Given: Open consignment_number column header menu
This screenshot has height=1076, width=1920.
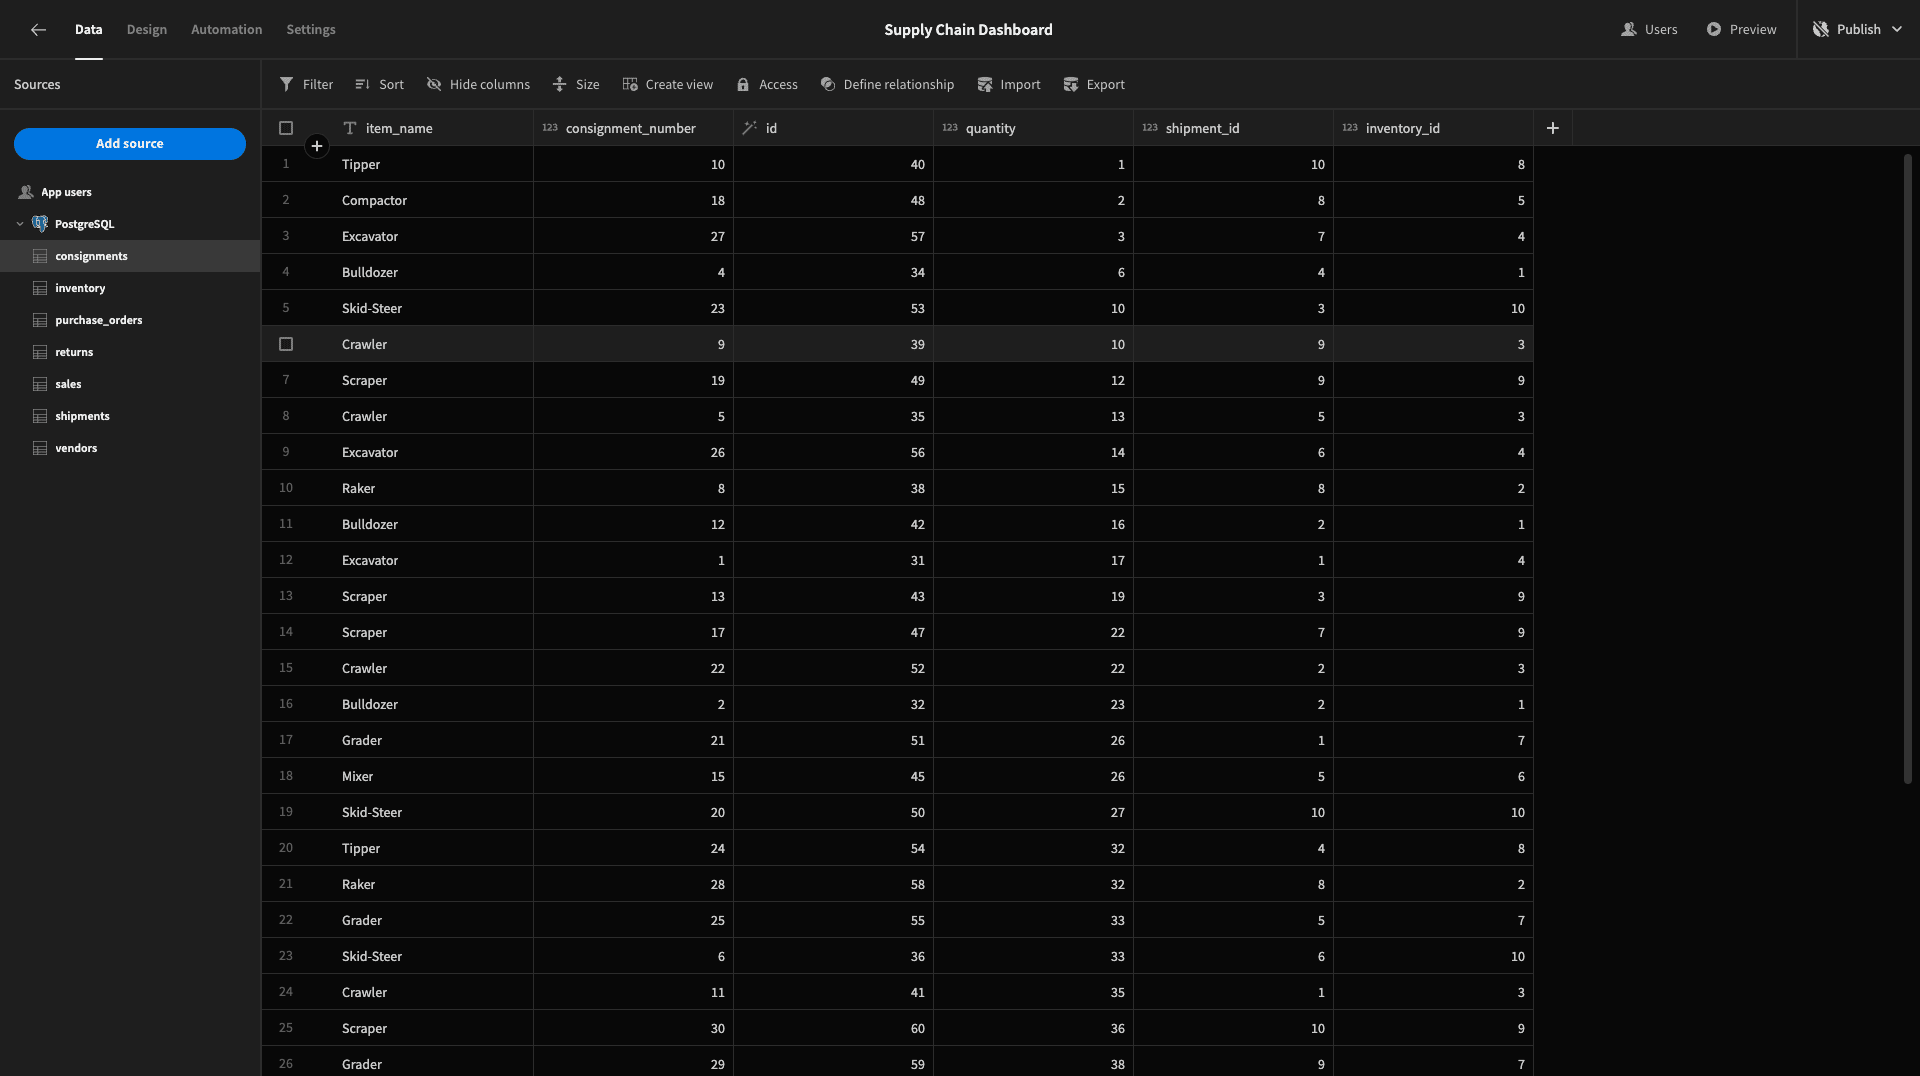Looking at the screenshot, I should tap(633, 128).
